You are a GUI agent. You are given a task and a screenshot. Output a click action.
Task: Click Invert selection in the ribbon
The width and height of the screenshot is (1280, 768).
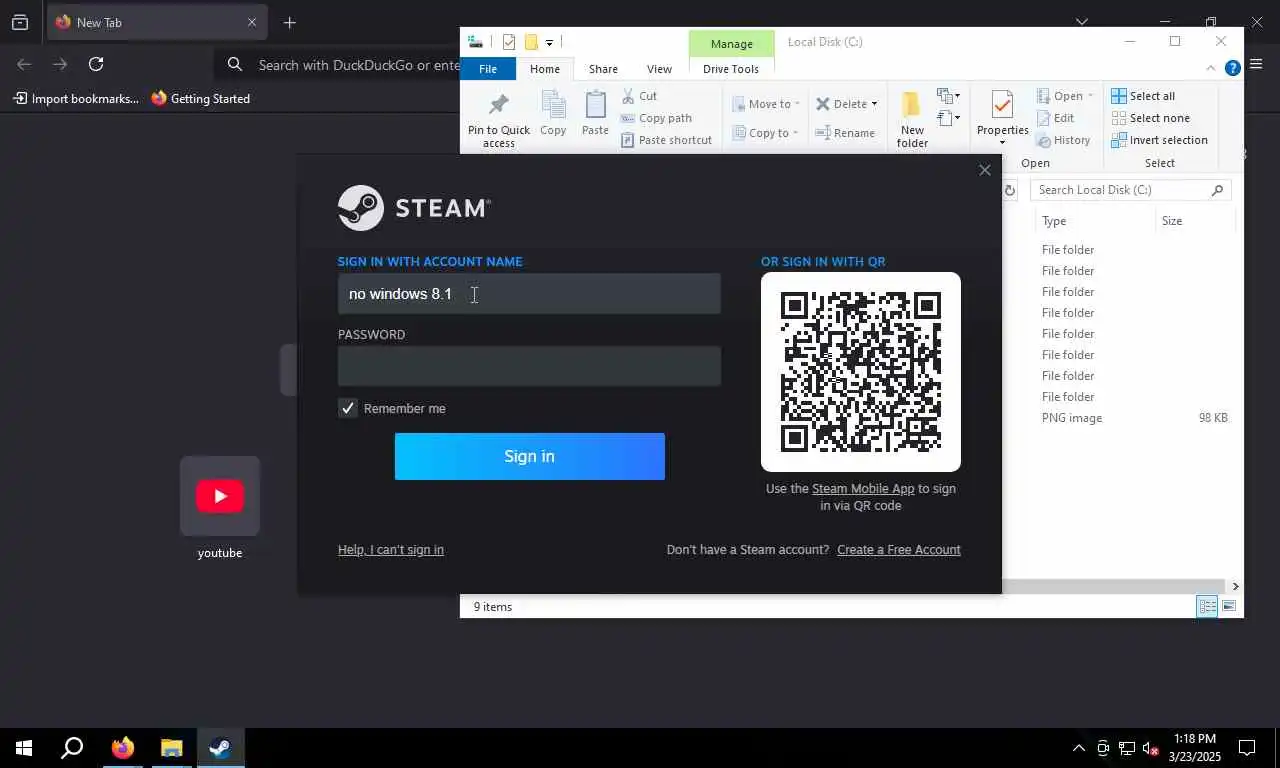[1159, 140]
